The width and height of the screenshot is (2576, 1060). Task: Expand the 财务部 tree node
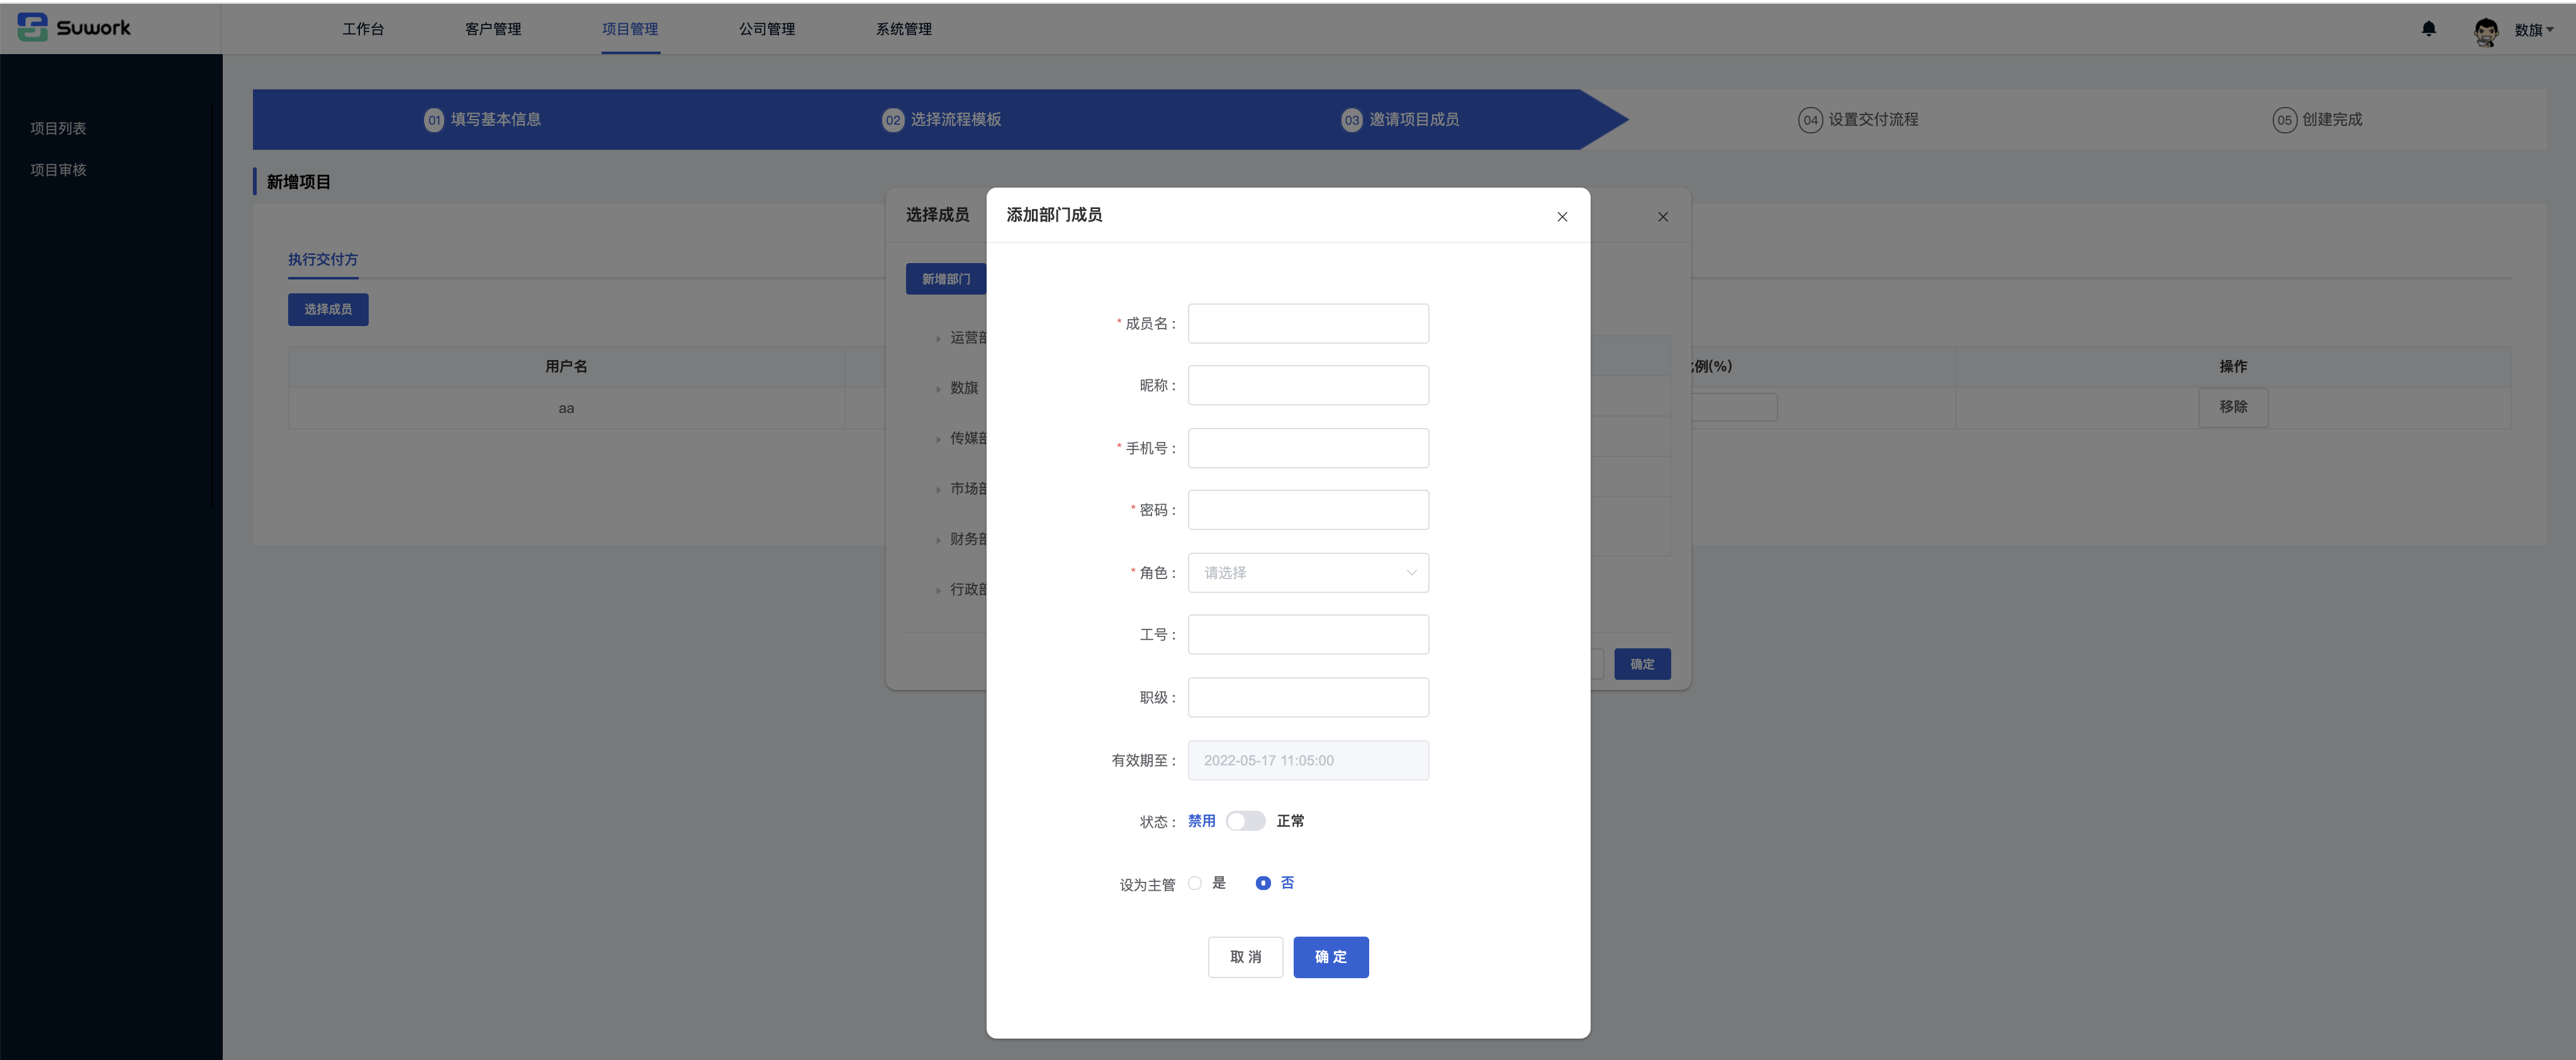coord(938,540)
